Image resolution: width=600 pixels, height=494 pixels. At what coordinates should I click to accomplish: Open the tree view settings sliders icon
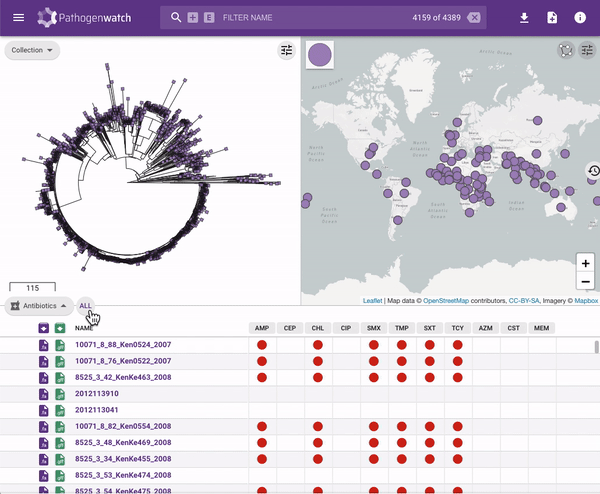tap(286, 51)
